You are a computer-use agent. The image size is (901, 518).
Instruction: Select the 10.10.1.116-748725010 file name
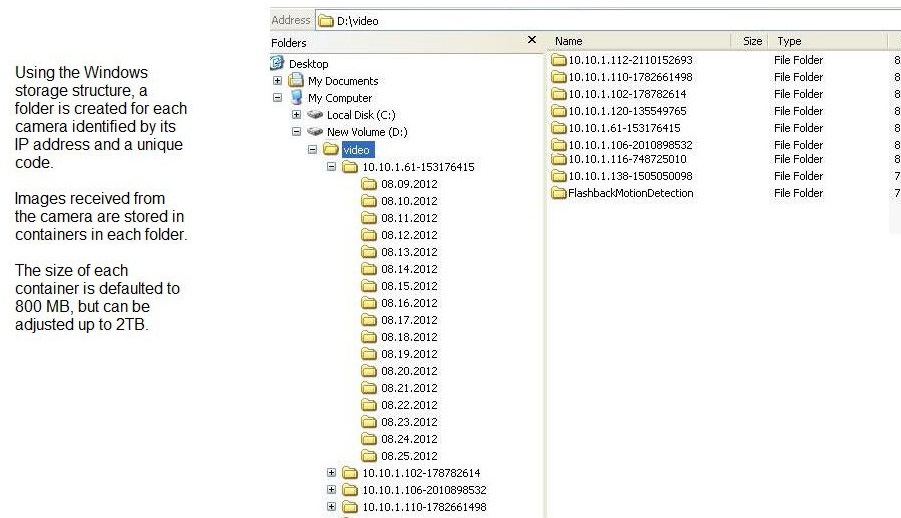click(x=627, y=159)
